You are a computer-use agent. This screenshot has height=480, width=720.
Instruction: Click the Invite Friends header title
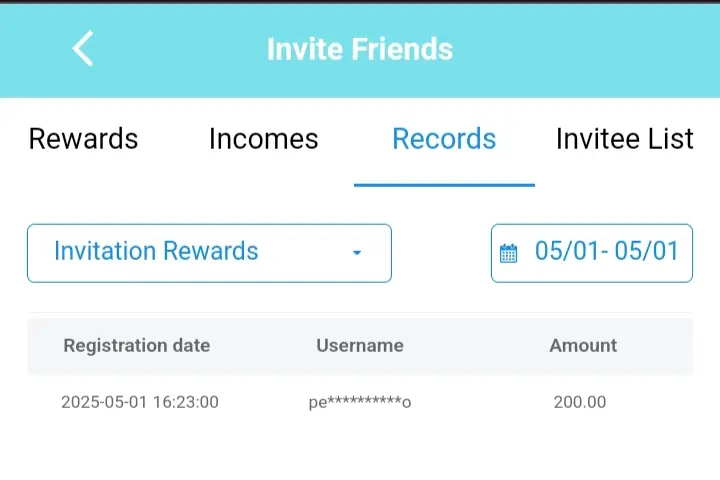(360, 49)
